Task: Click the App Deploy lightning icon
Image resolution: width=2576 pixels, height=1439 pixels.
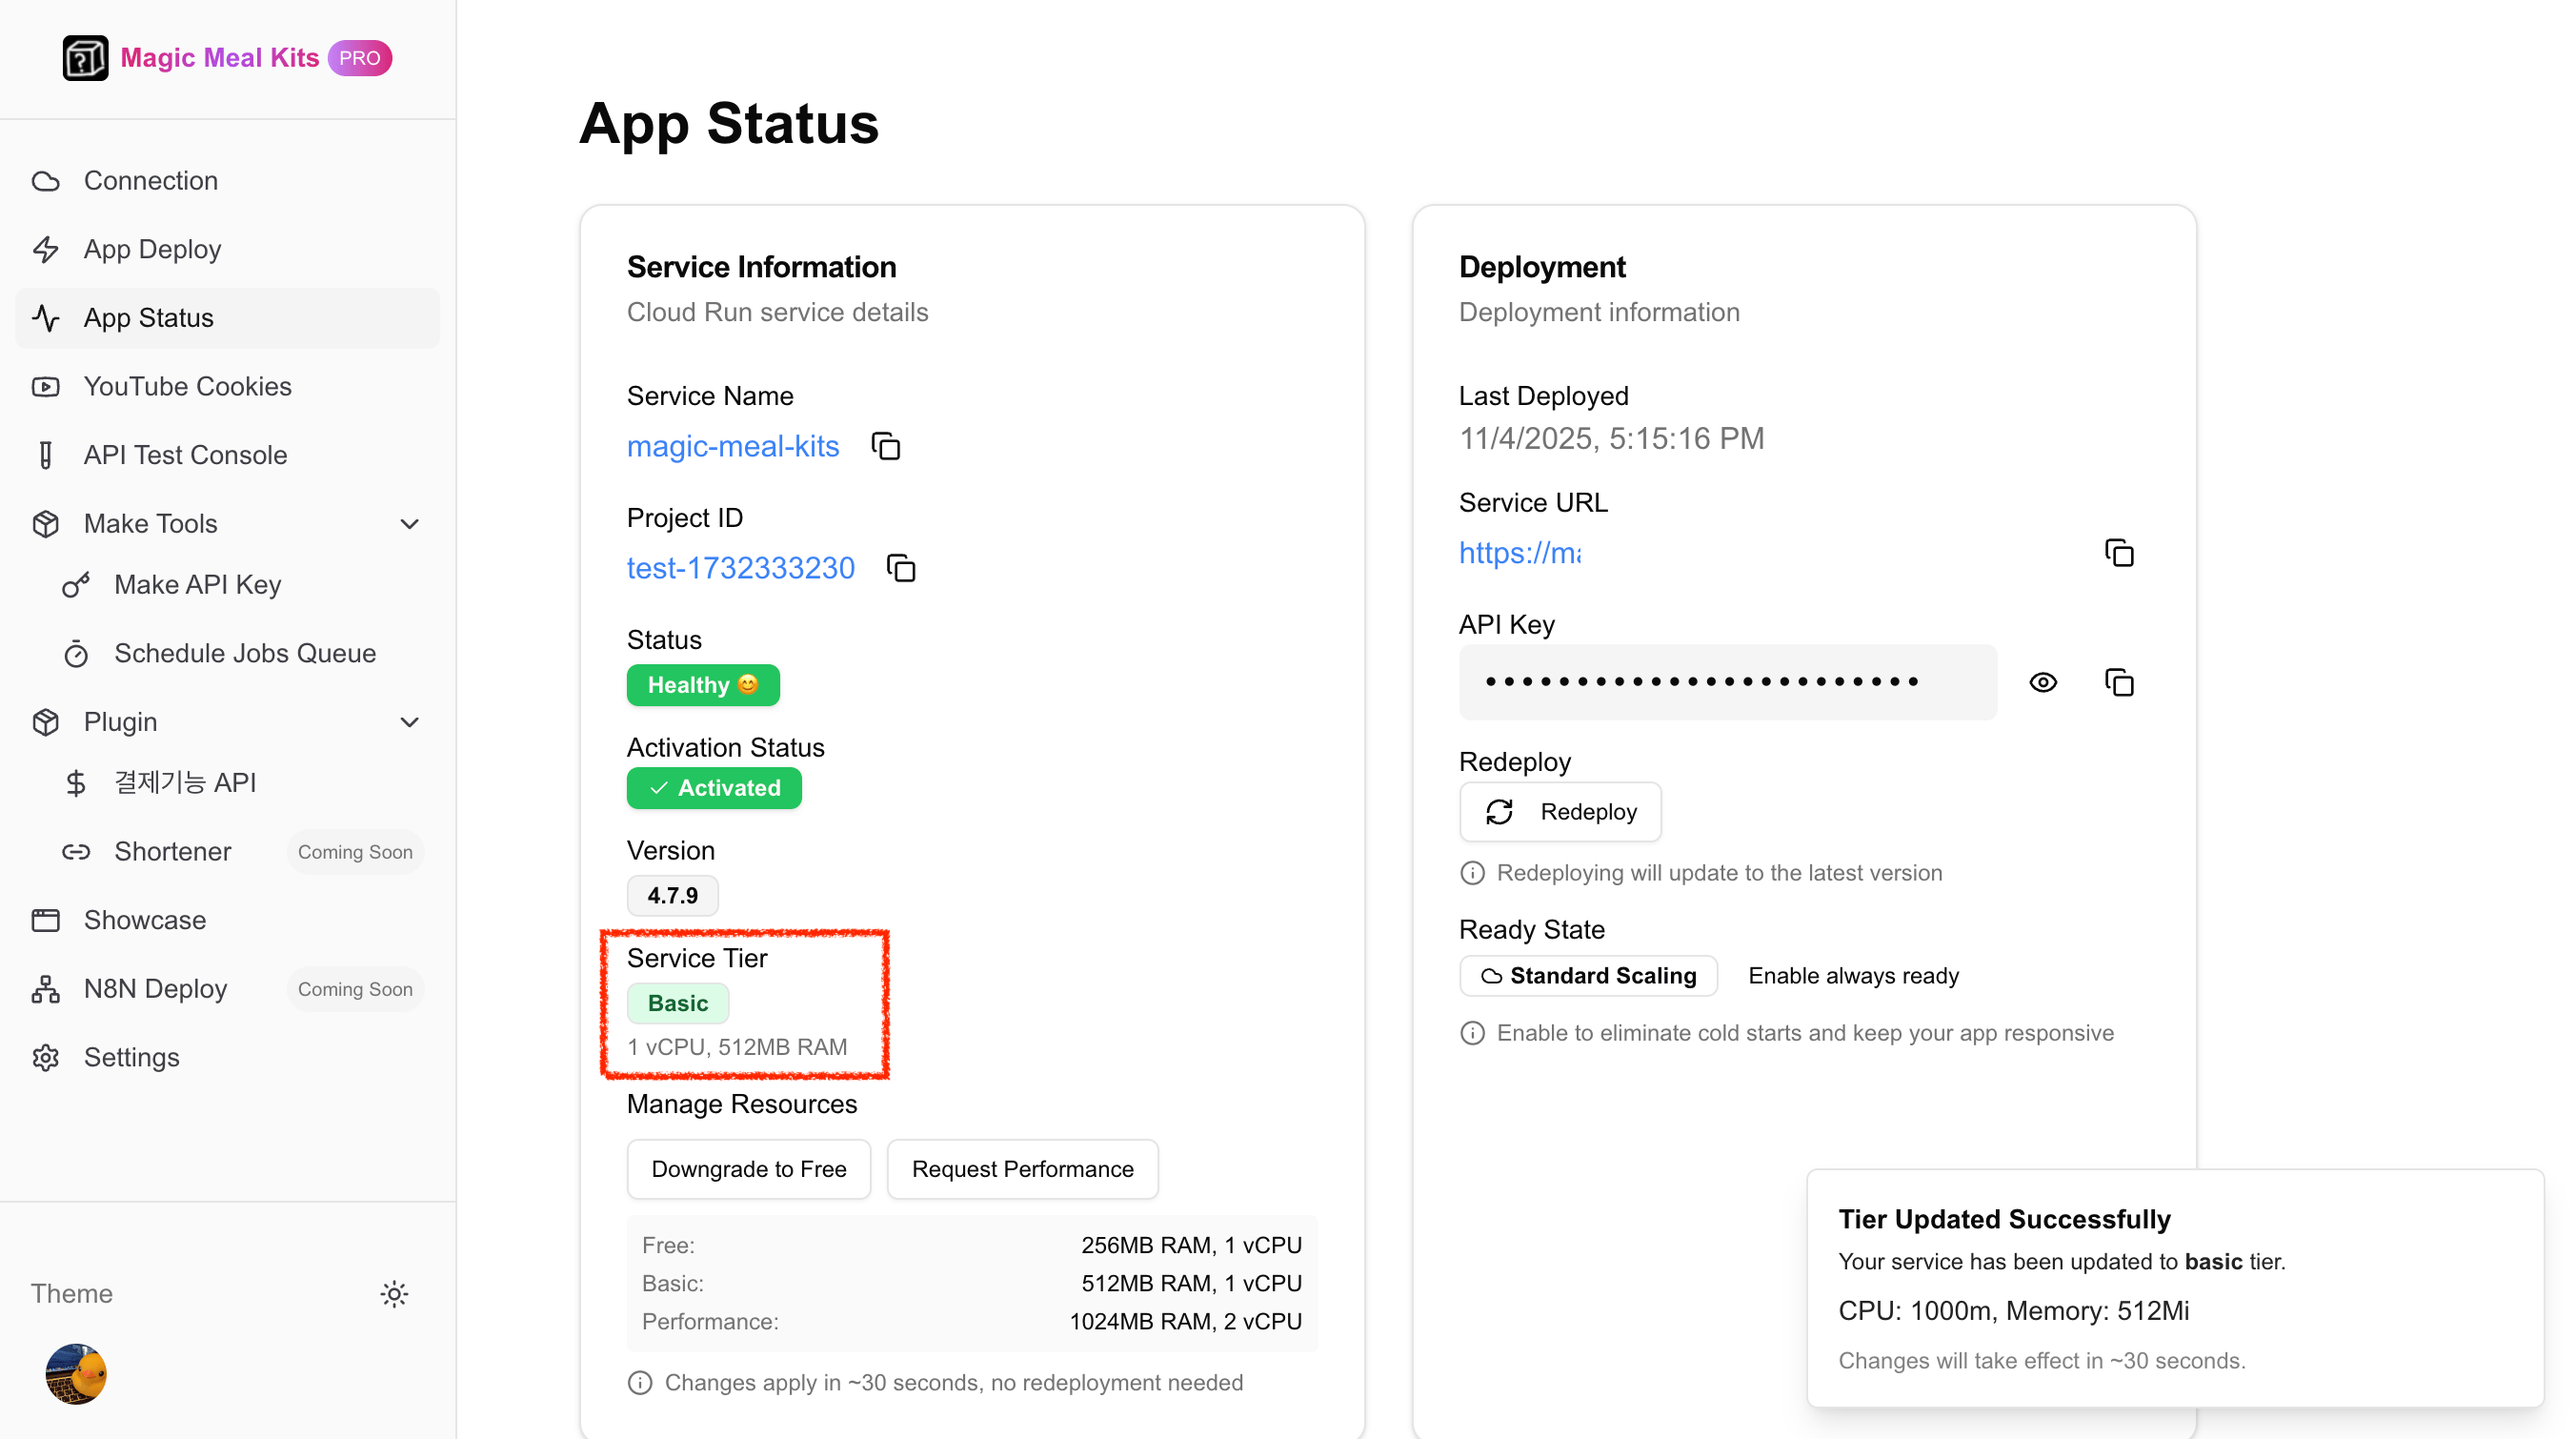Action: [46, 249]
